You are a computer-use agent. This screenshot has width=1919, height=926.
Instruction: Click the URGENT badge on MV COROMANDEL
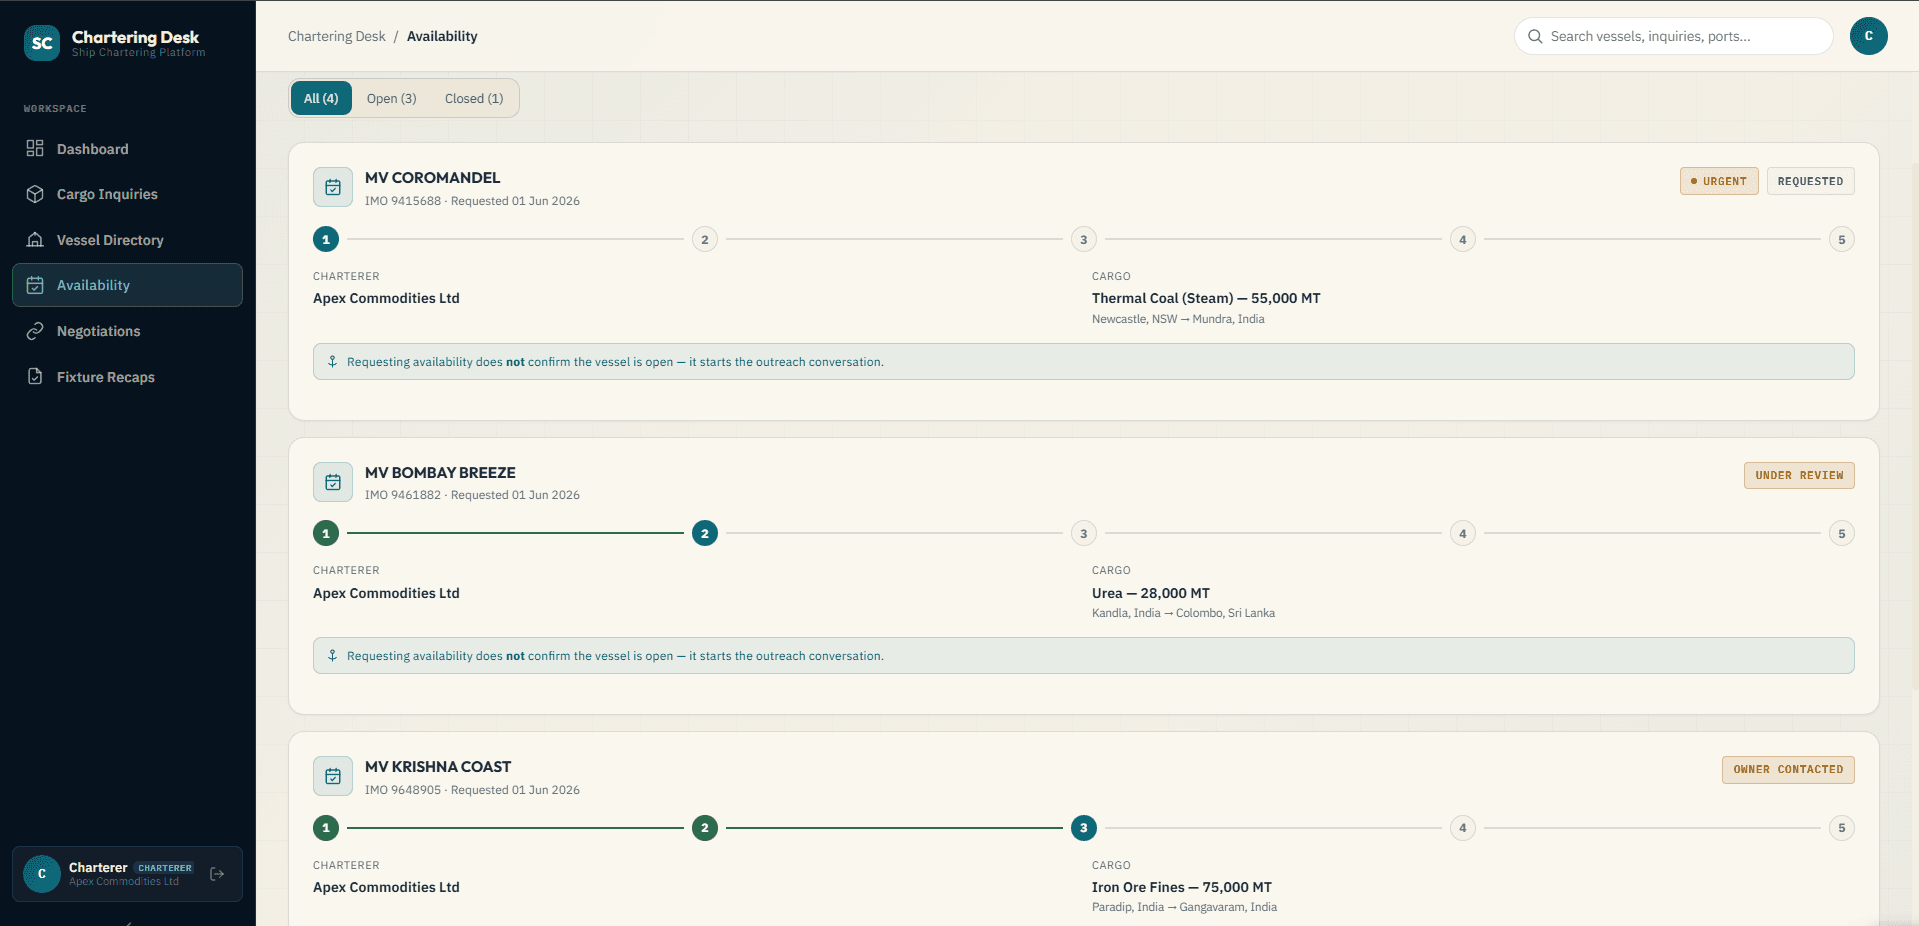click(1719, 181)
